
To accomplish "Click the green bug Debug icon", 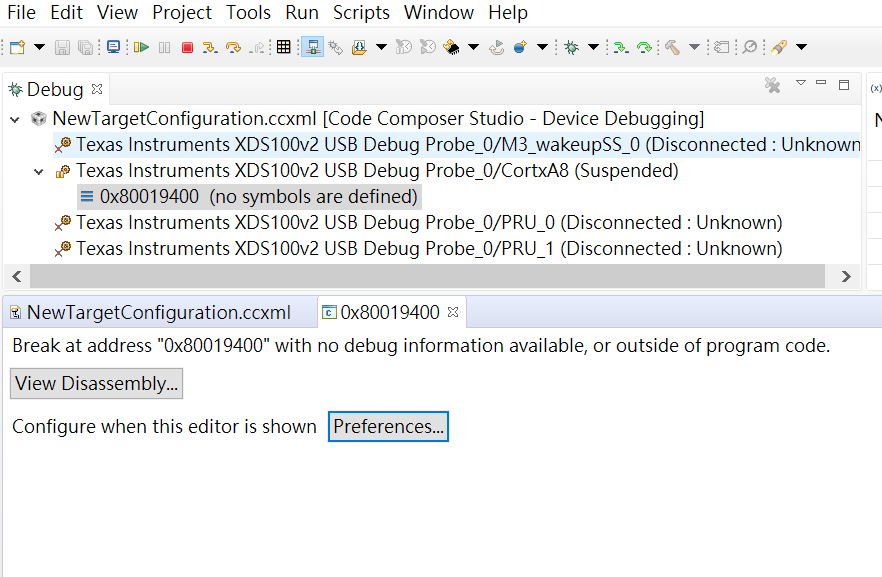I will coord(571,47).
